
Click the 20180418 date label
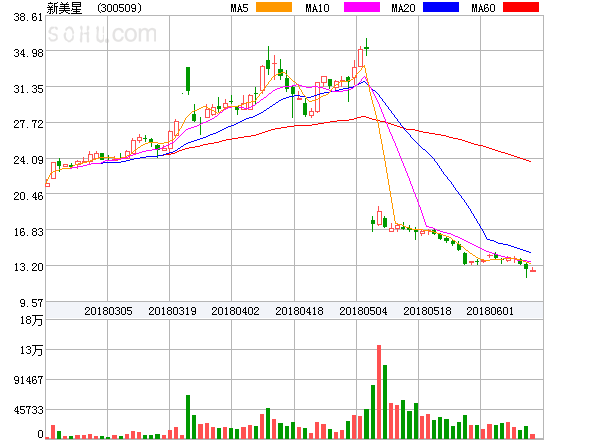coord(299,311)
